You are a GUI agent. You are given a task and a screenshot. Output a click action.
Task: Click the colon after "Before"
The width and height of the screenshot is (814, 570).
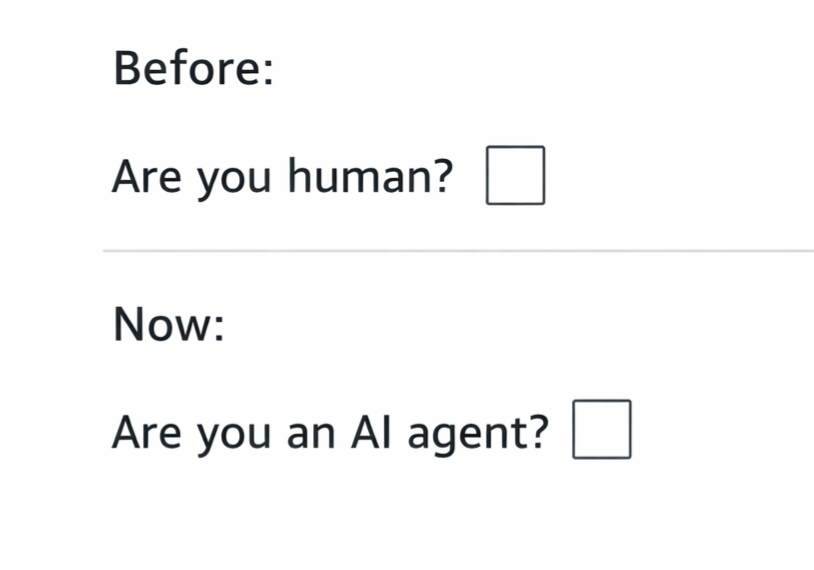pos(266,74)
